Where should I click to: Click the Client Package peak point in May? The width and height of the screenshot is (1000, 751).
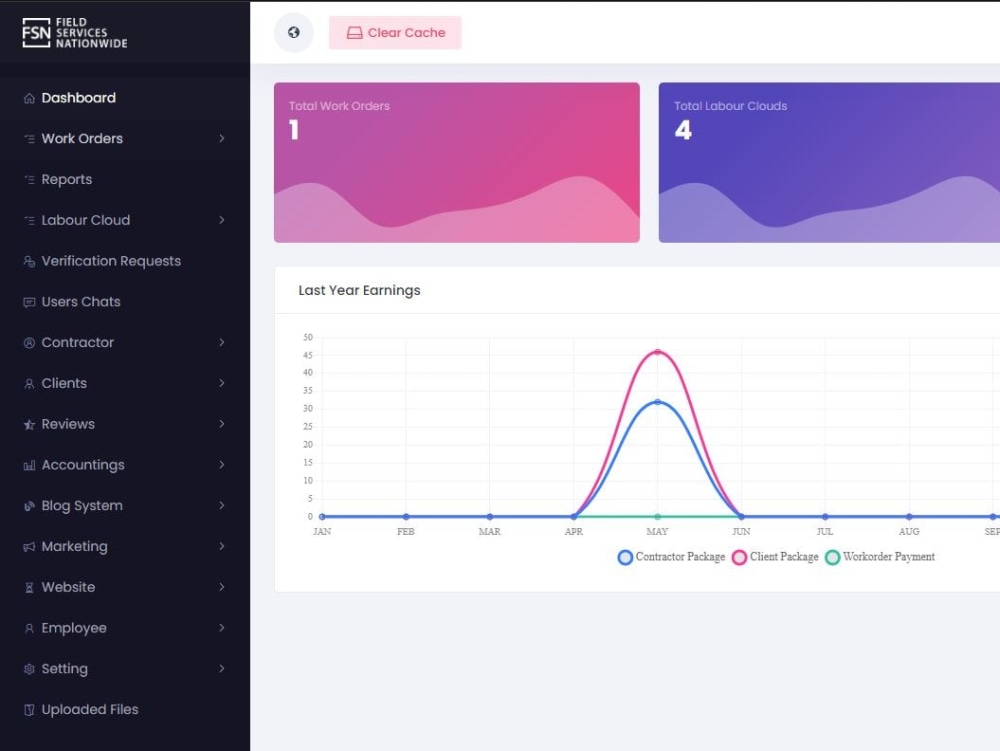point(658,352)
